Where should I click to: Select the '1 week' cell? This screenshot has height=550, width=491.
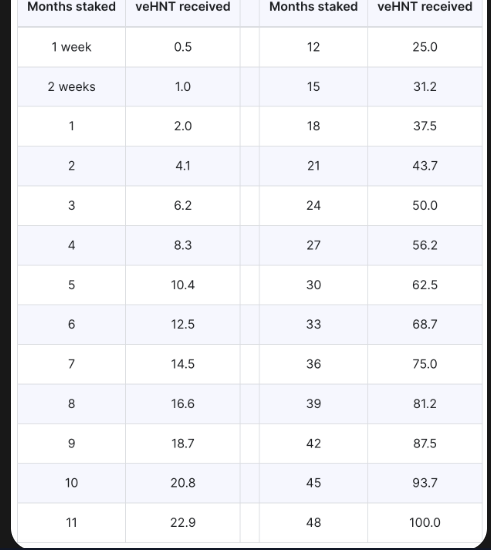click(72, 47)
